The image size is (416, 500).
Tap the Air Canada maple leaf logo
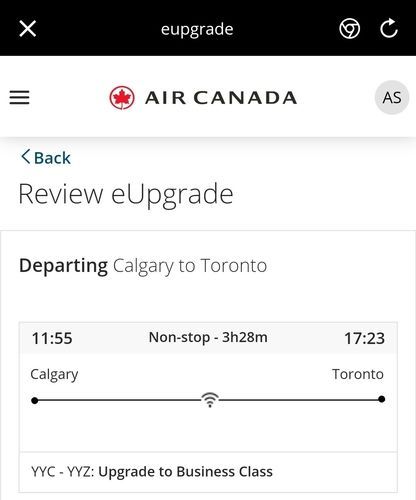(122, 98)
